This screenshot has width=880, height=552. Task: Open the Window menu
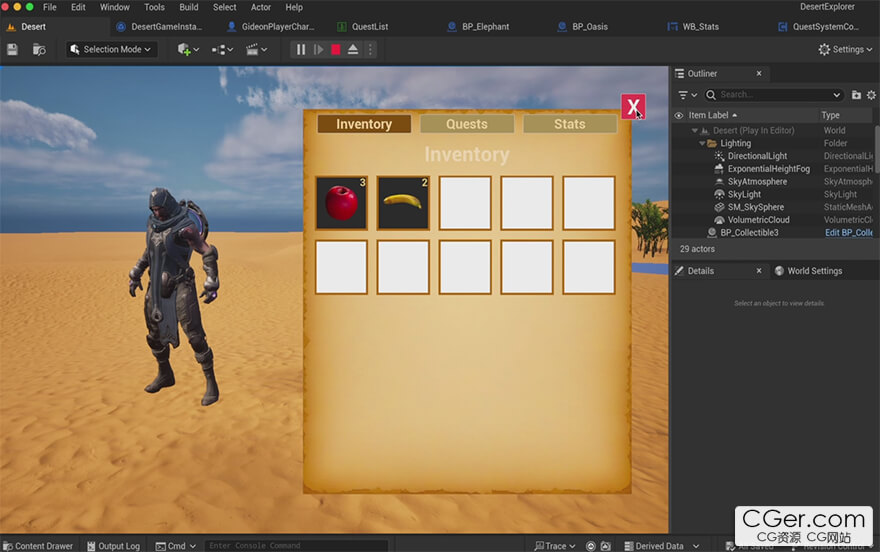click(114, 7)
